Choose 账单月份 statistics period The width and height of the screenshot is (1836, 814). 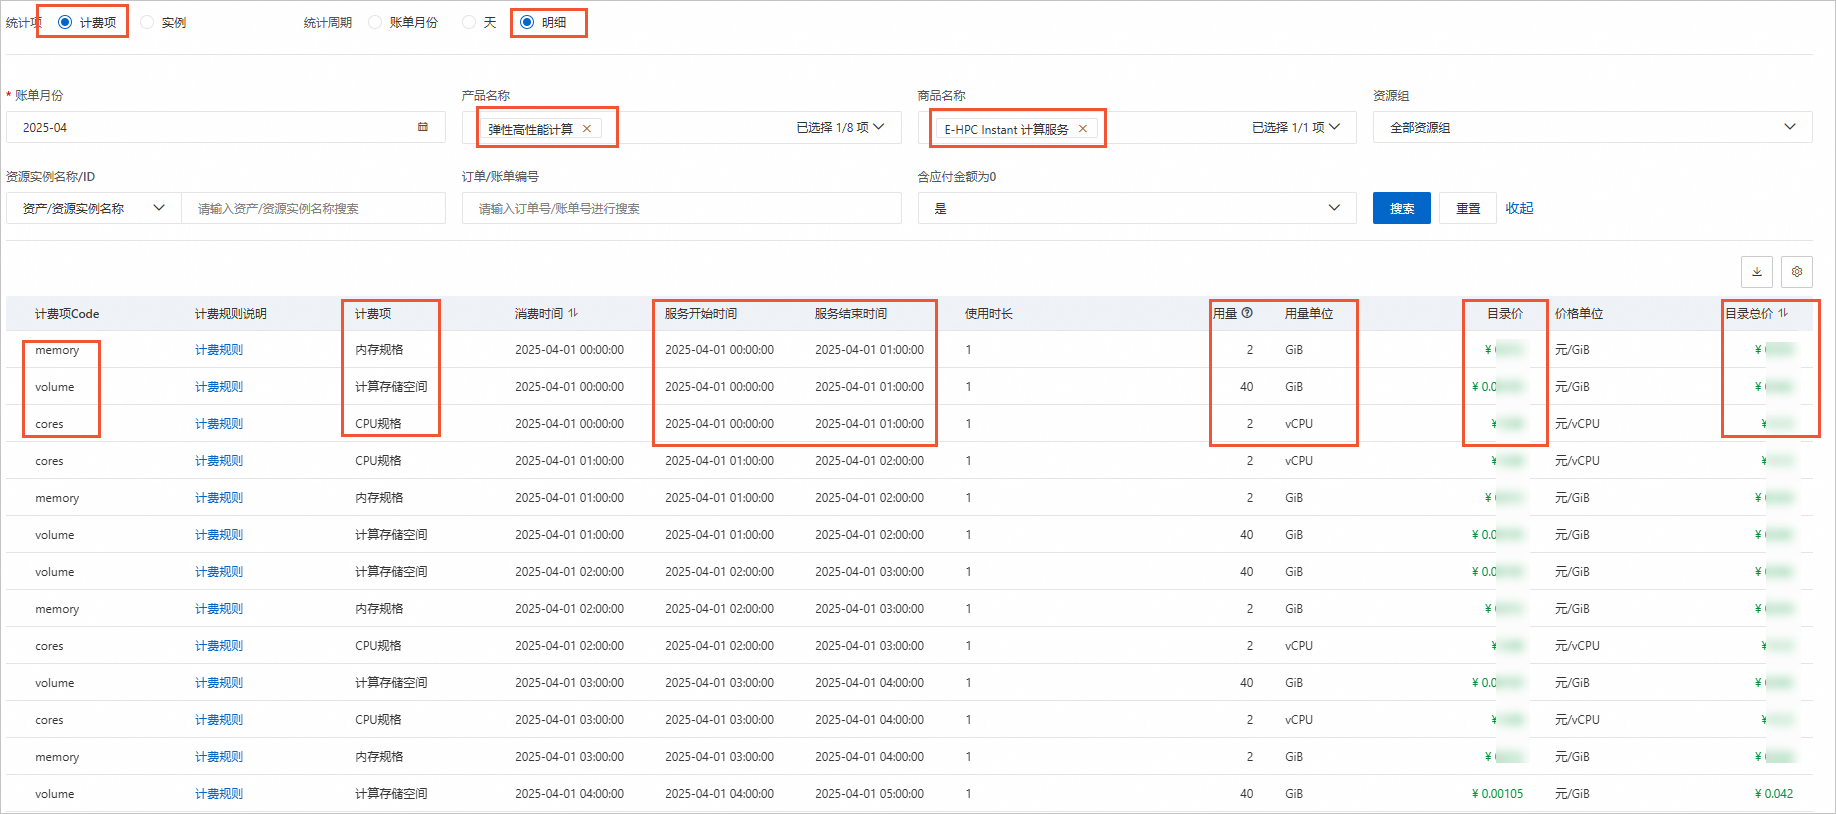click(375, 22)
